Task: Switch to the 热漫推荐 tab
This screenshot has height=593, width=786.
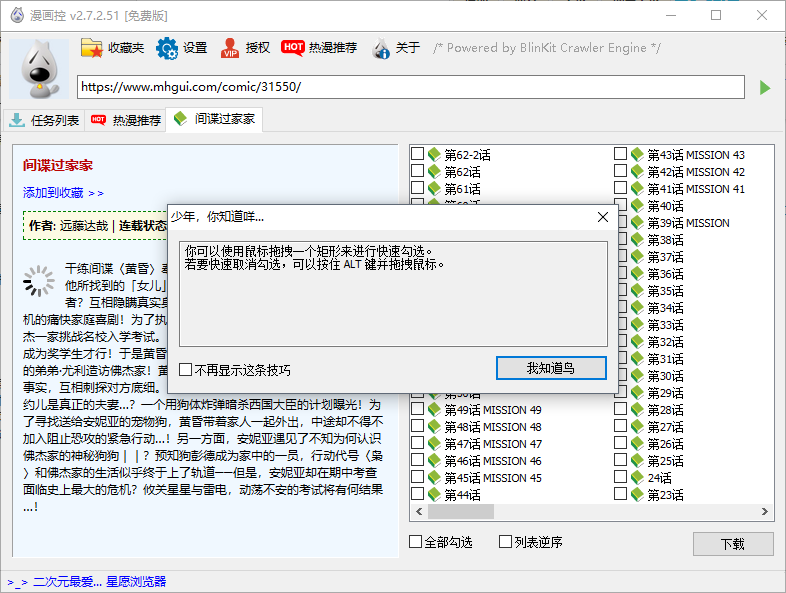Action: click(x=125, y=120)
